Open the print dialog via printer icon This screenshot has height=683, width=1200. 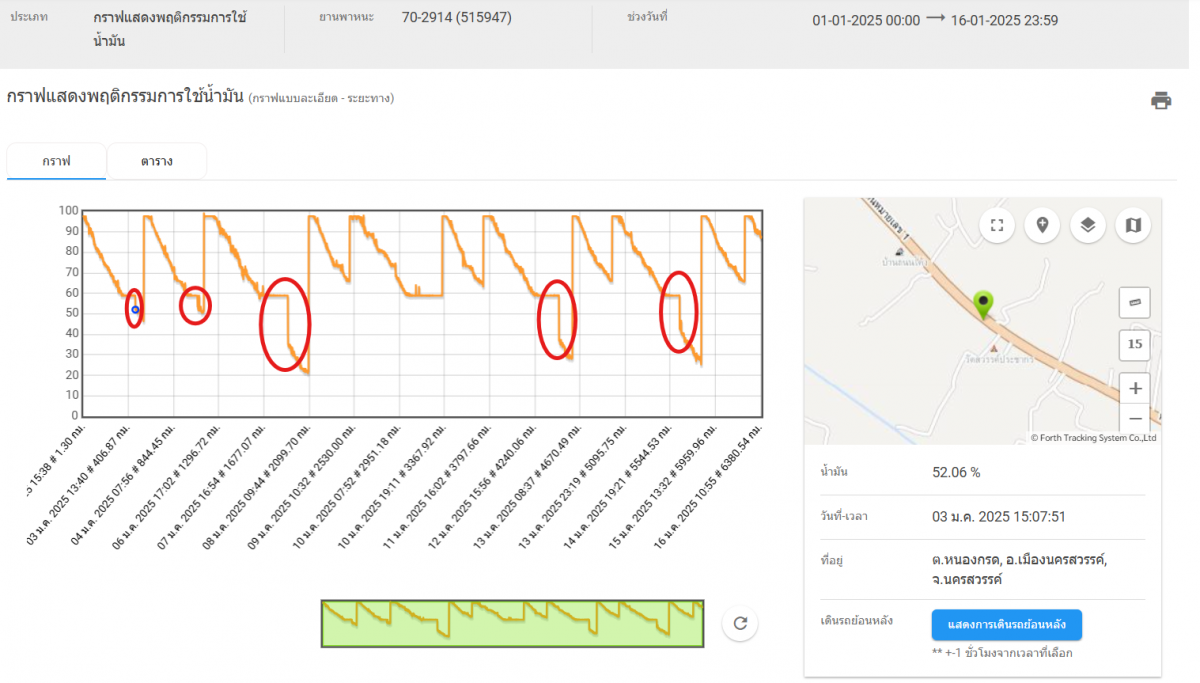click(x=1160, y=100)
